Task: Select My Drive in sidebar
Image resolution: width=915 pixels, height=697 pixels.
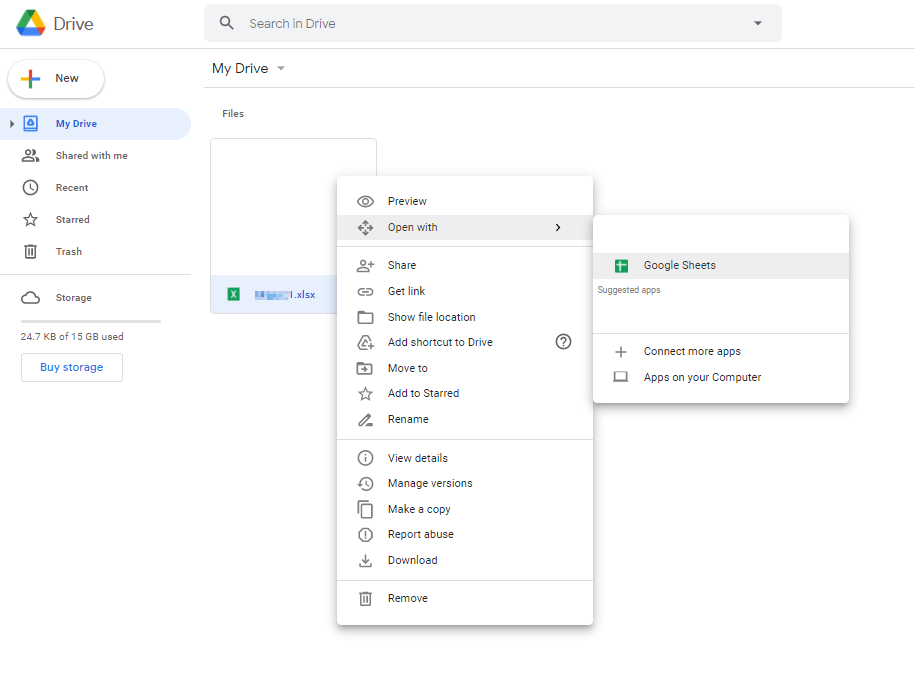Action: [95, 124]
